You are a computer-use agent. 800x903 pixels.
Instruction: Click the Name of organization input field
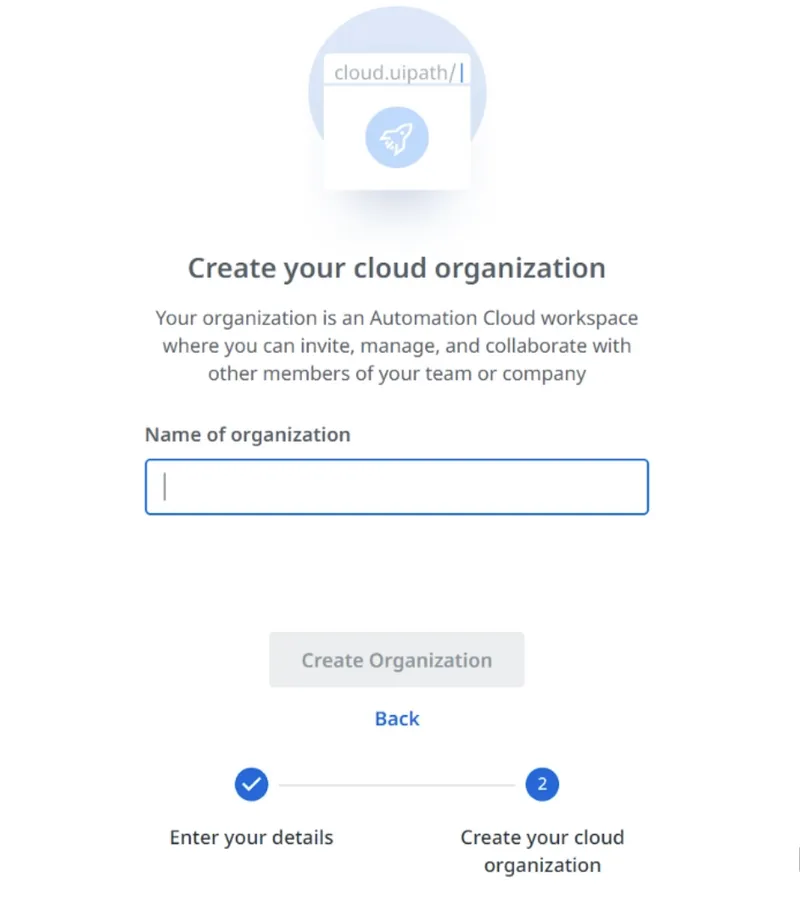tap(397, 487)
